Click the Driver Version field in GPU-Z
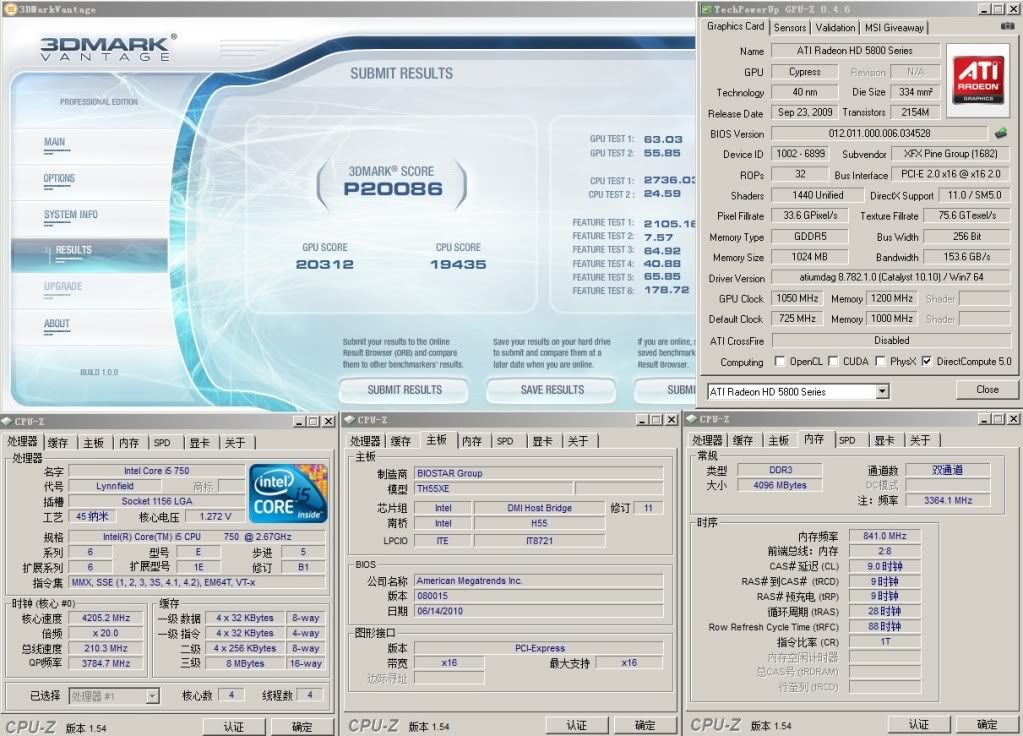This screenshot has width=1023, height=736. [x=891, y=277]
